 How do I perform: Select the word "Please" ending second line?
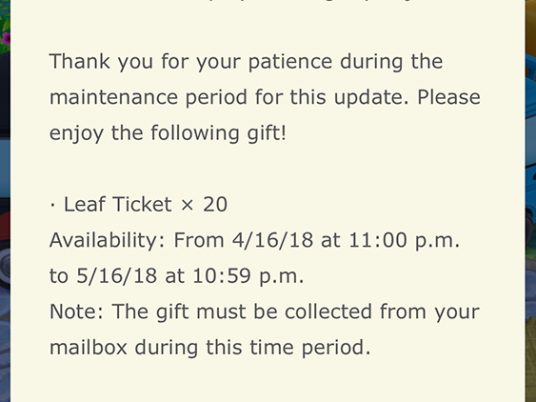(x=449, y=97)
